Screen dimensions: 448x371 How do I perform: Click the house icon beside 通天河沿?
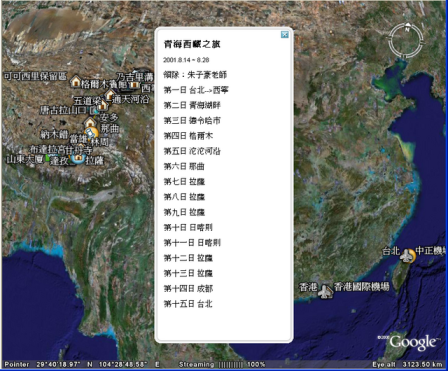[110, 95]
